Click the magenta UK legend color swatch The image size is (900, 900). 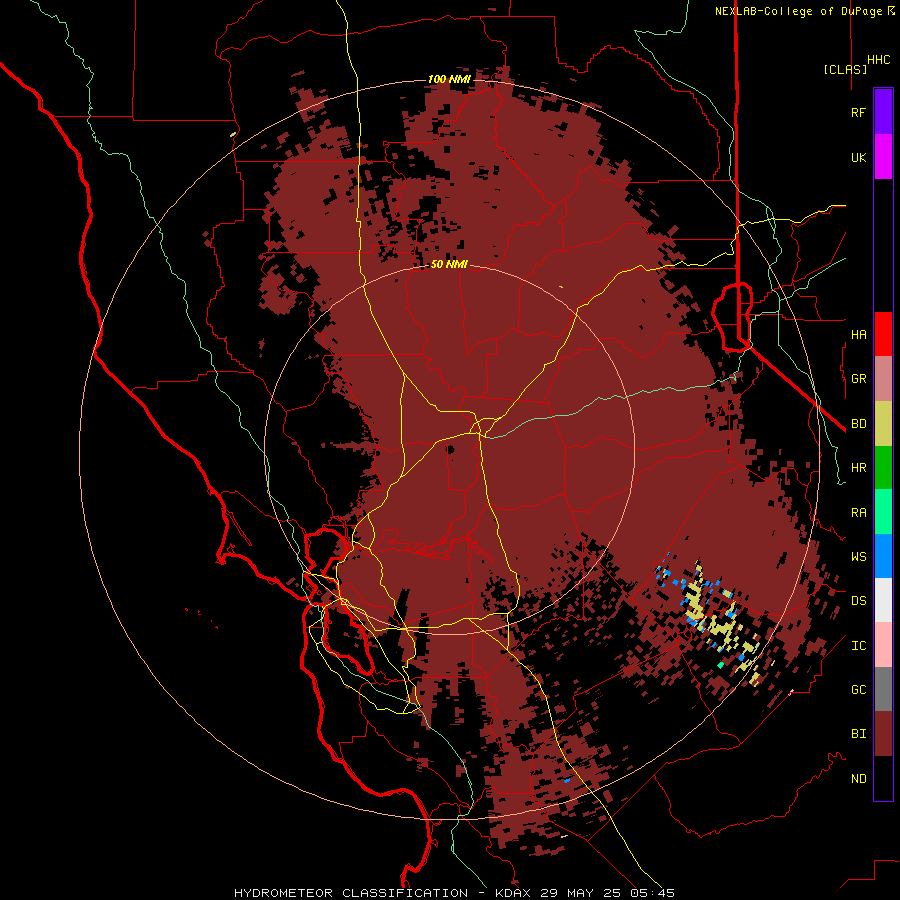click(x=883, y=157)
